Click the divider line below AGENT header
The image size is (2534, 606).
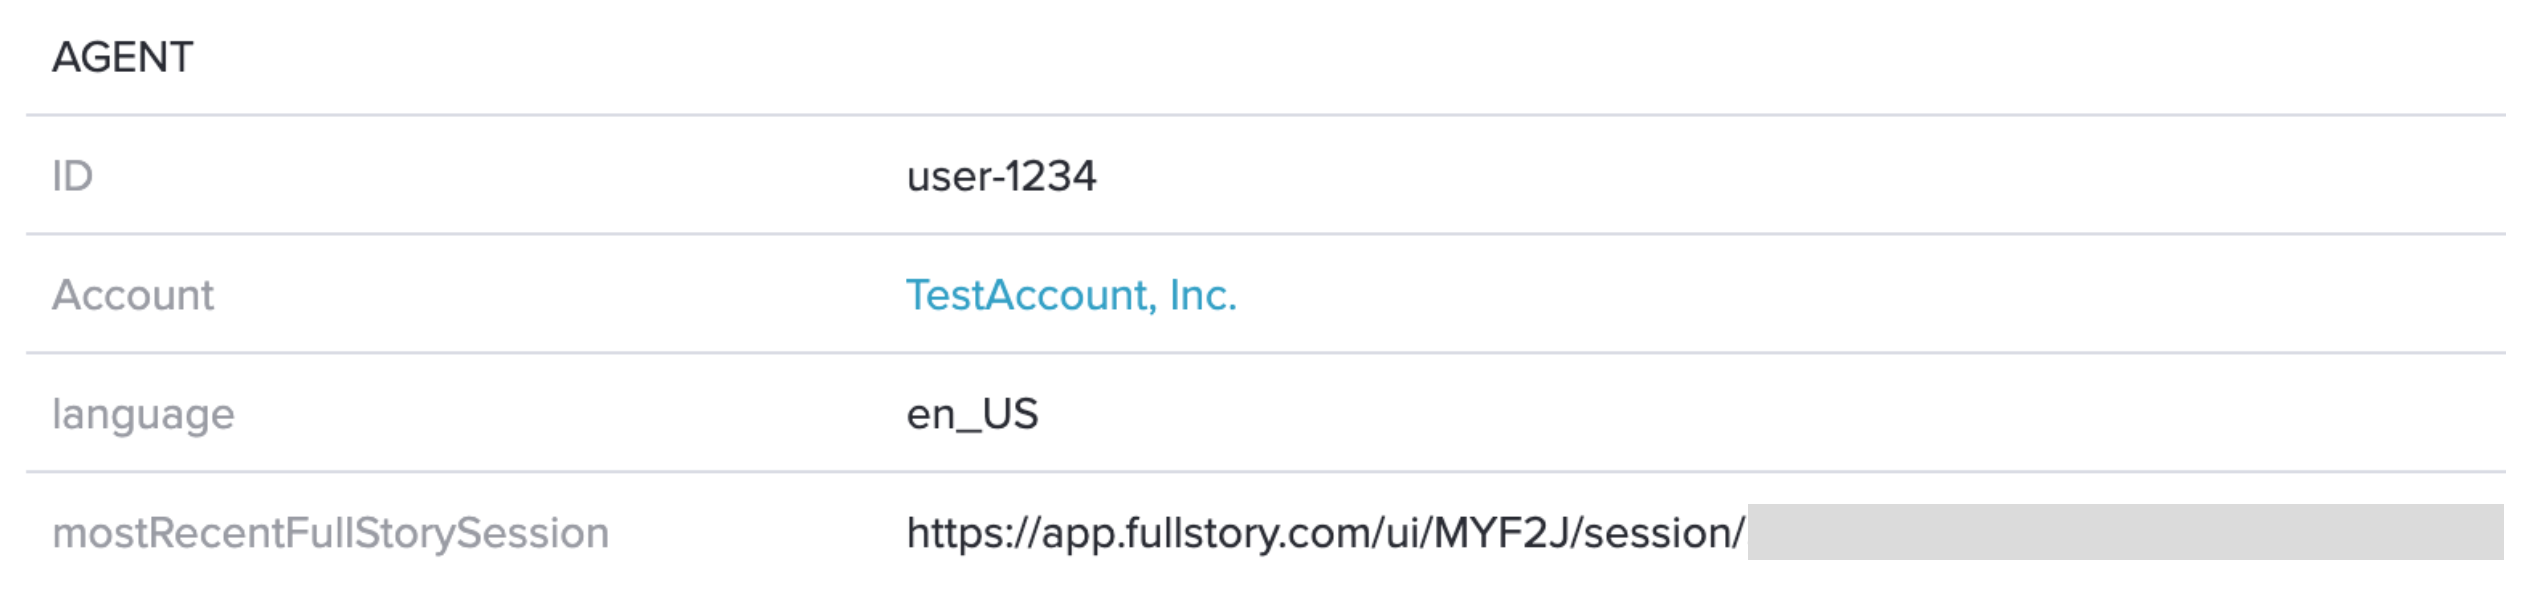click(x=1265, y=115)
